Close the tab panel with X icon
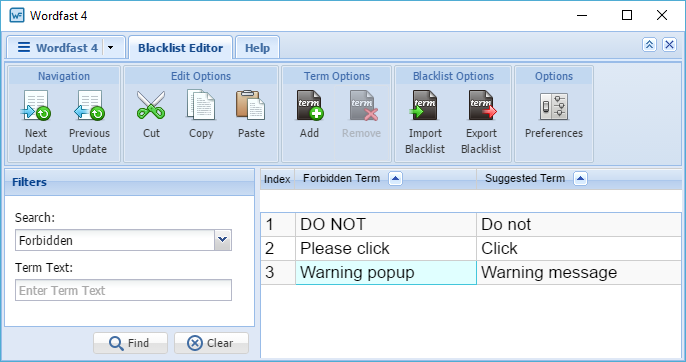The height and width of the screenshot is (362, 686). point(669,45)
